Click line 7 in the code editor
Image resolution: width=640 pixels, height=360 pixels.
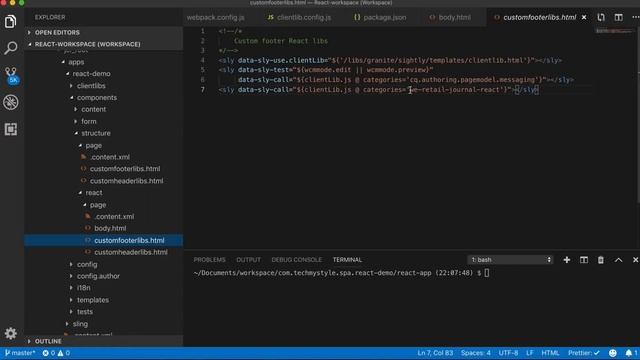(x=378, y=90)
